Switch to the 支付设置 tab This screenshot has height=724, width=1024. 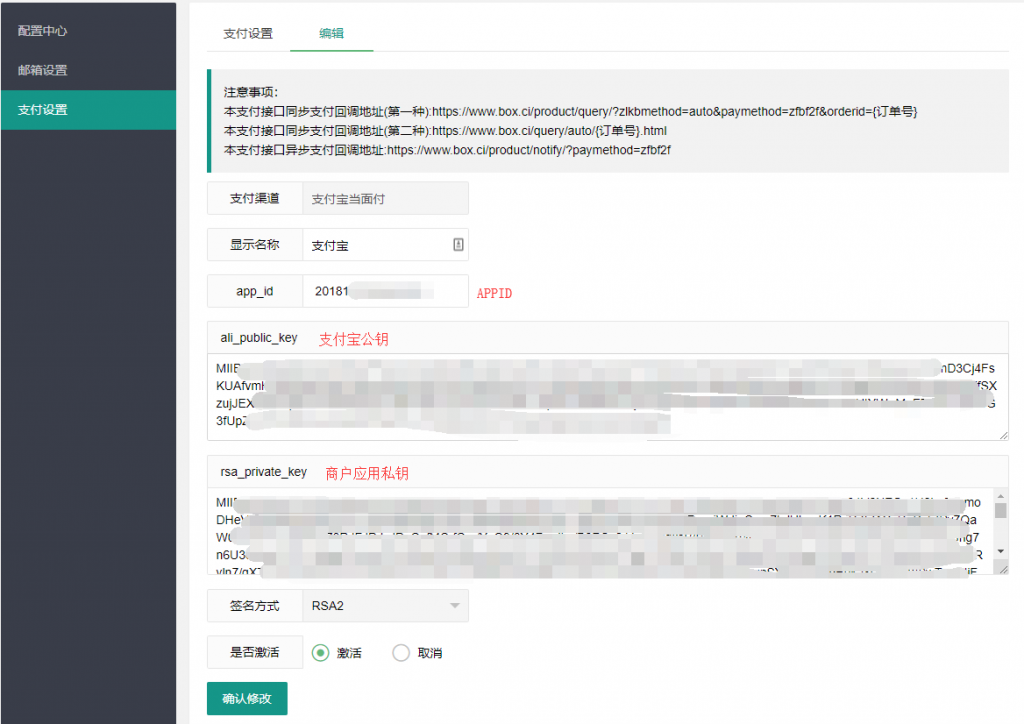click(x=248, y=33)
